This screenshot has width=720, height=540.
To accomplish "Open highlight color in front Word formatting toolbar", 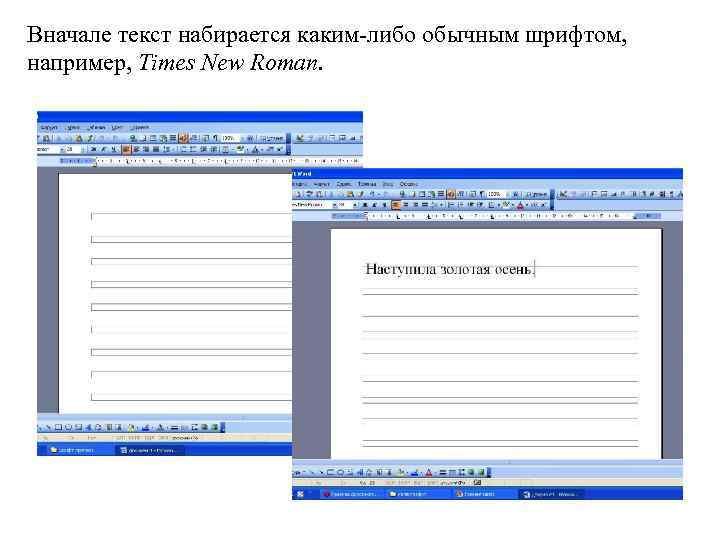I will pyautogui.click(x=506, y=205).
